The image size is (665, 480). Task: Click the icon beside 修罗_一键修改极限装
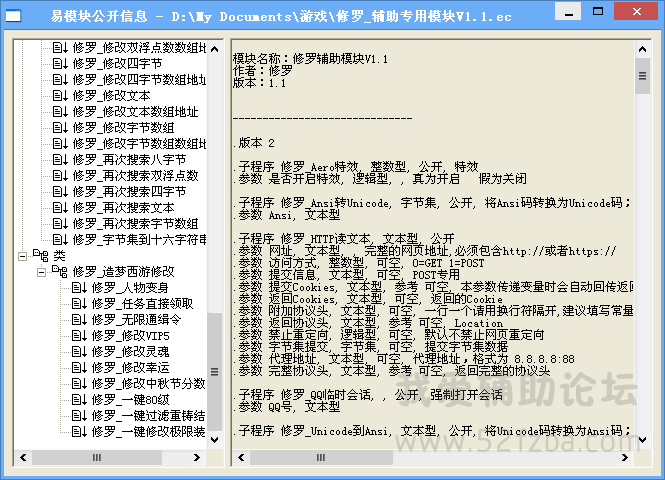[x=79, y=431]
